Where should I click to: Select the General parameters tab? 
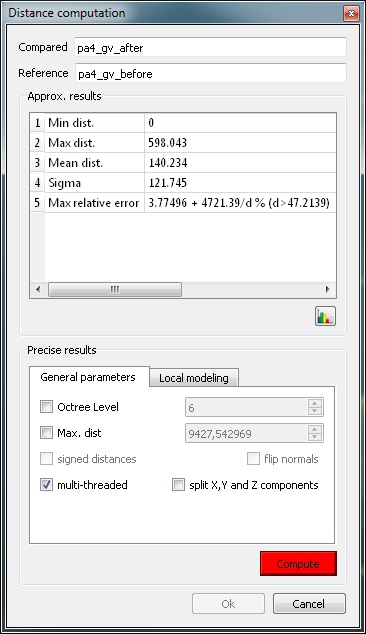pyautogui.click(x=88, y=377)
